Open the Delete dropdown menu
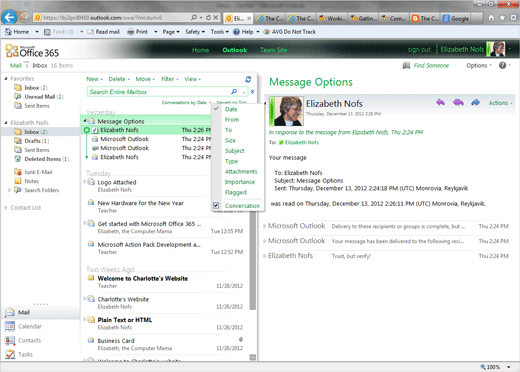The height and width of the screenshot is (372, 520). (x=119, y=79)
